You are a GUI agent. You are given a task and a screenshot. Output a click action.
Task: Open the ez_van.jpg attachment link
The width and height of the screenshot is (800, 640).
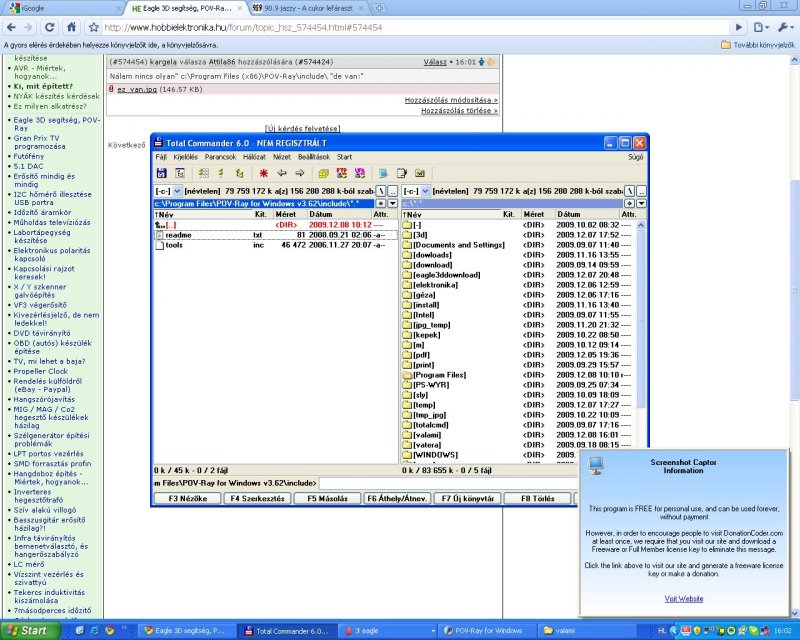137,89
